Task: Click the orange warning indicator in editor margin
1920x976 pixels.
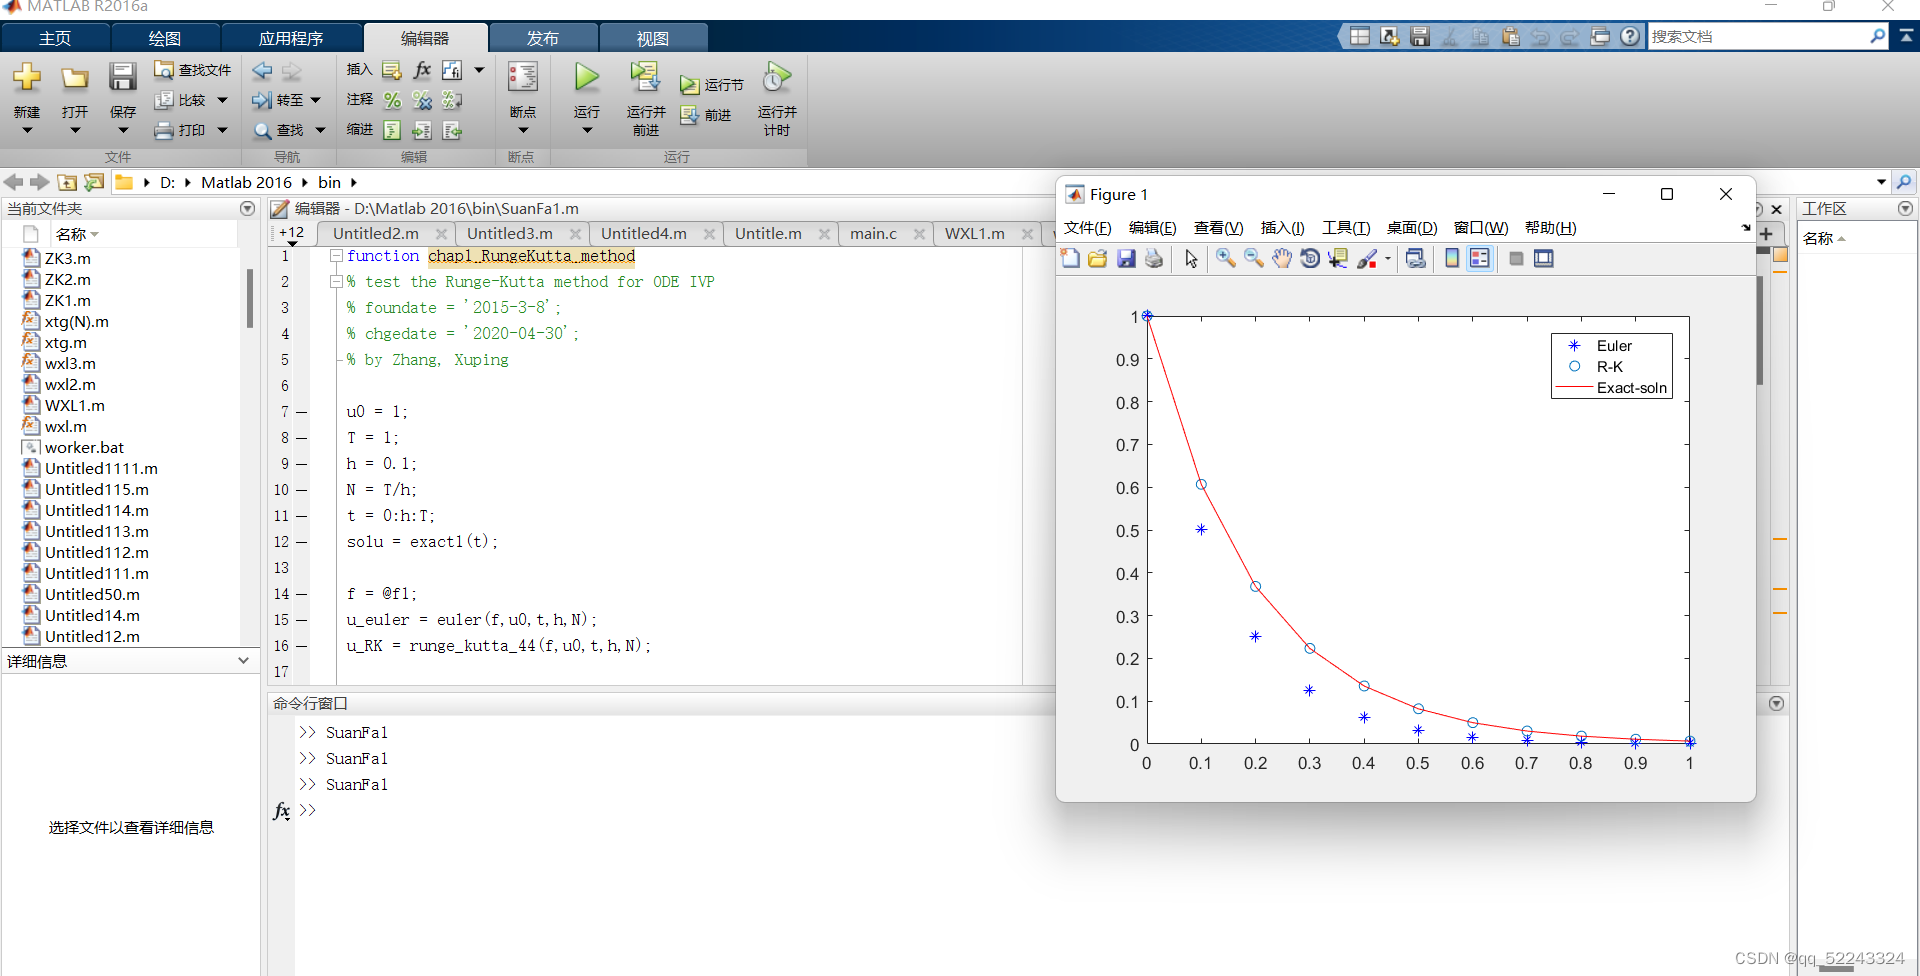Action: [1780, 255]
